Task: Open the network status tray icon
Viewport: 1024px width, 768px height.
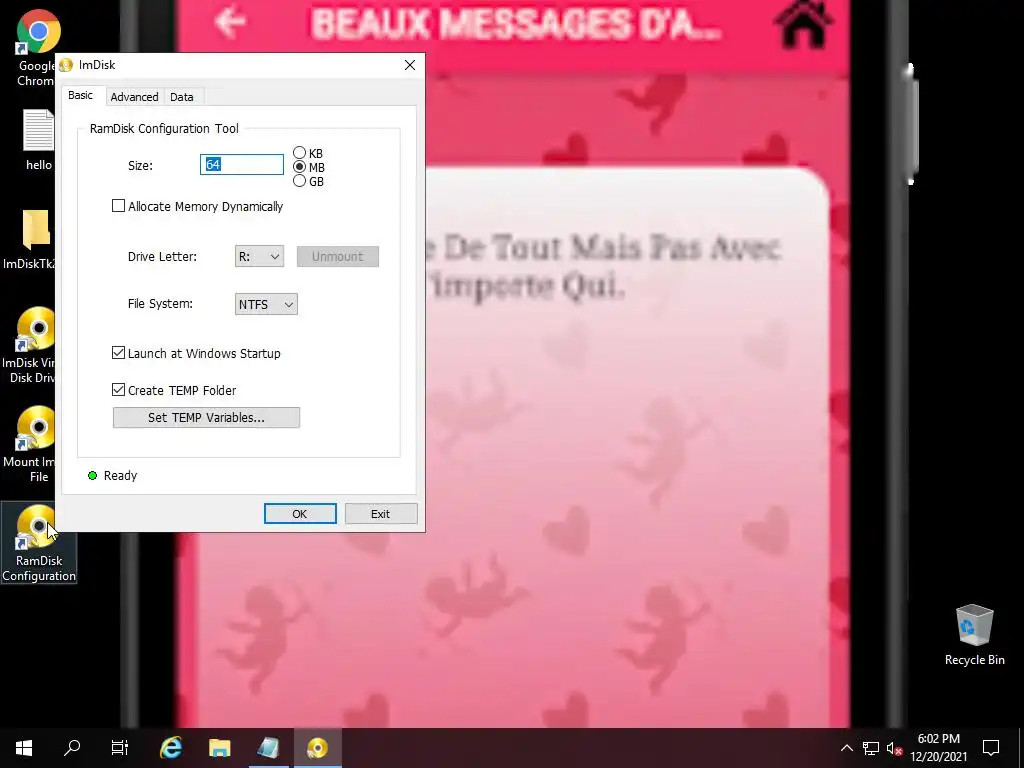Action: click(871, 748)
